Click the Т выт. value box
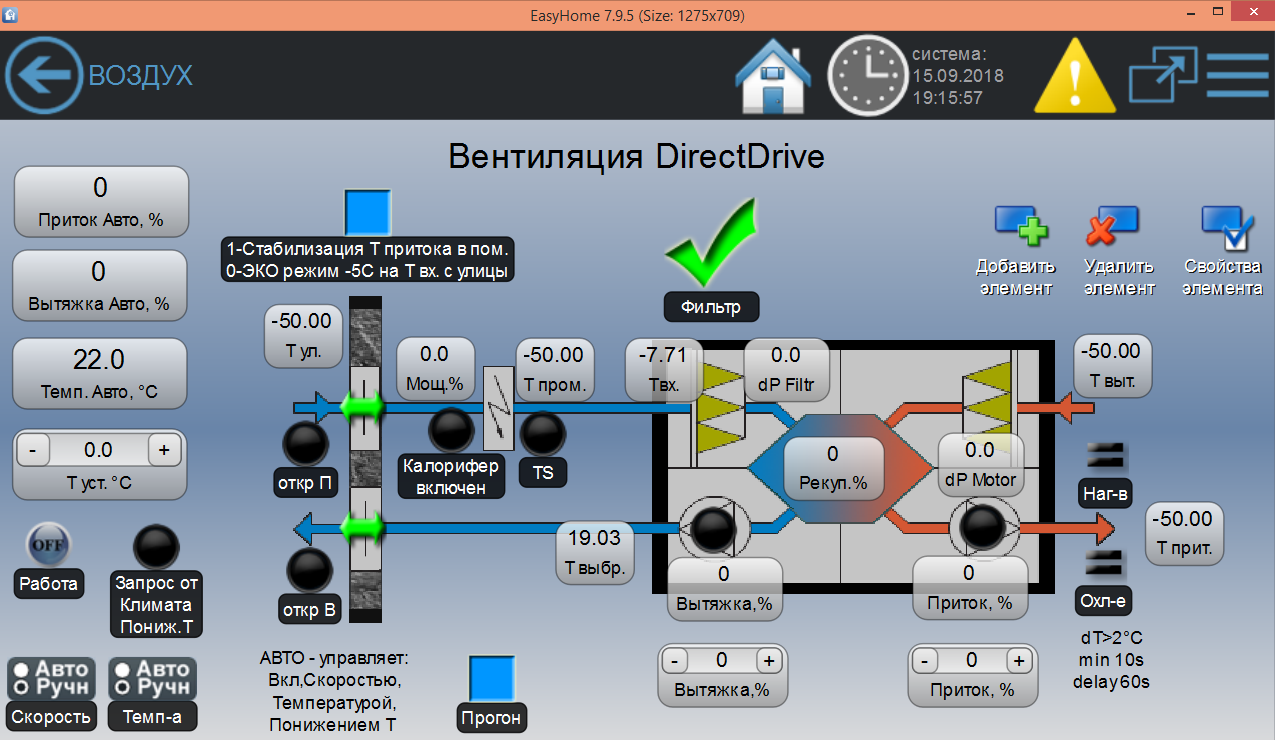This screenshot has height=740, width=1275. tap(1113, 365)
